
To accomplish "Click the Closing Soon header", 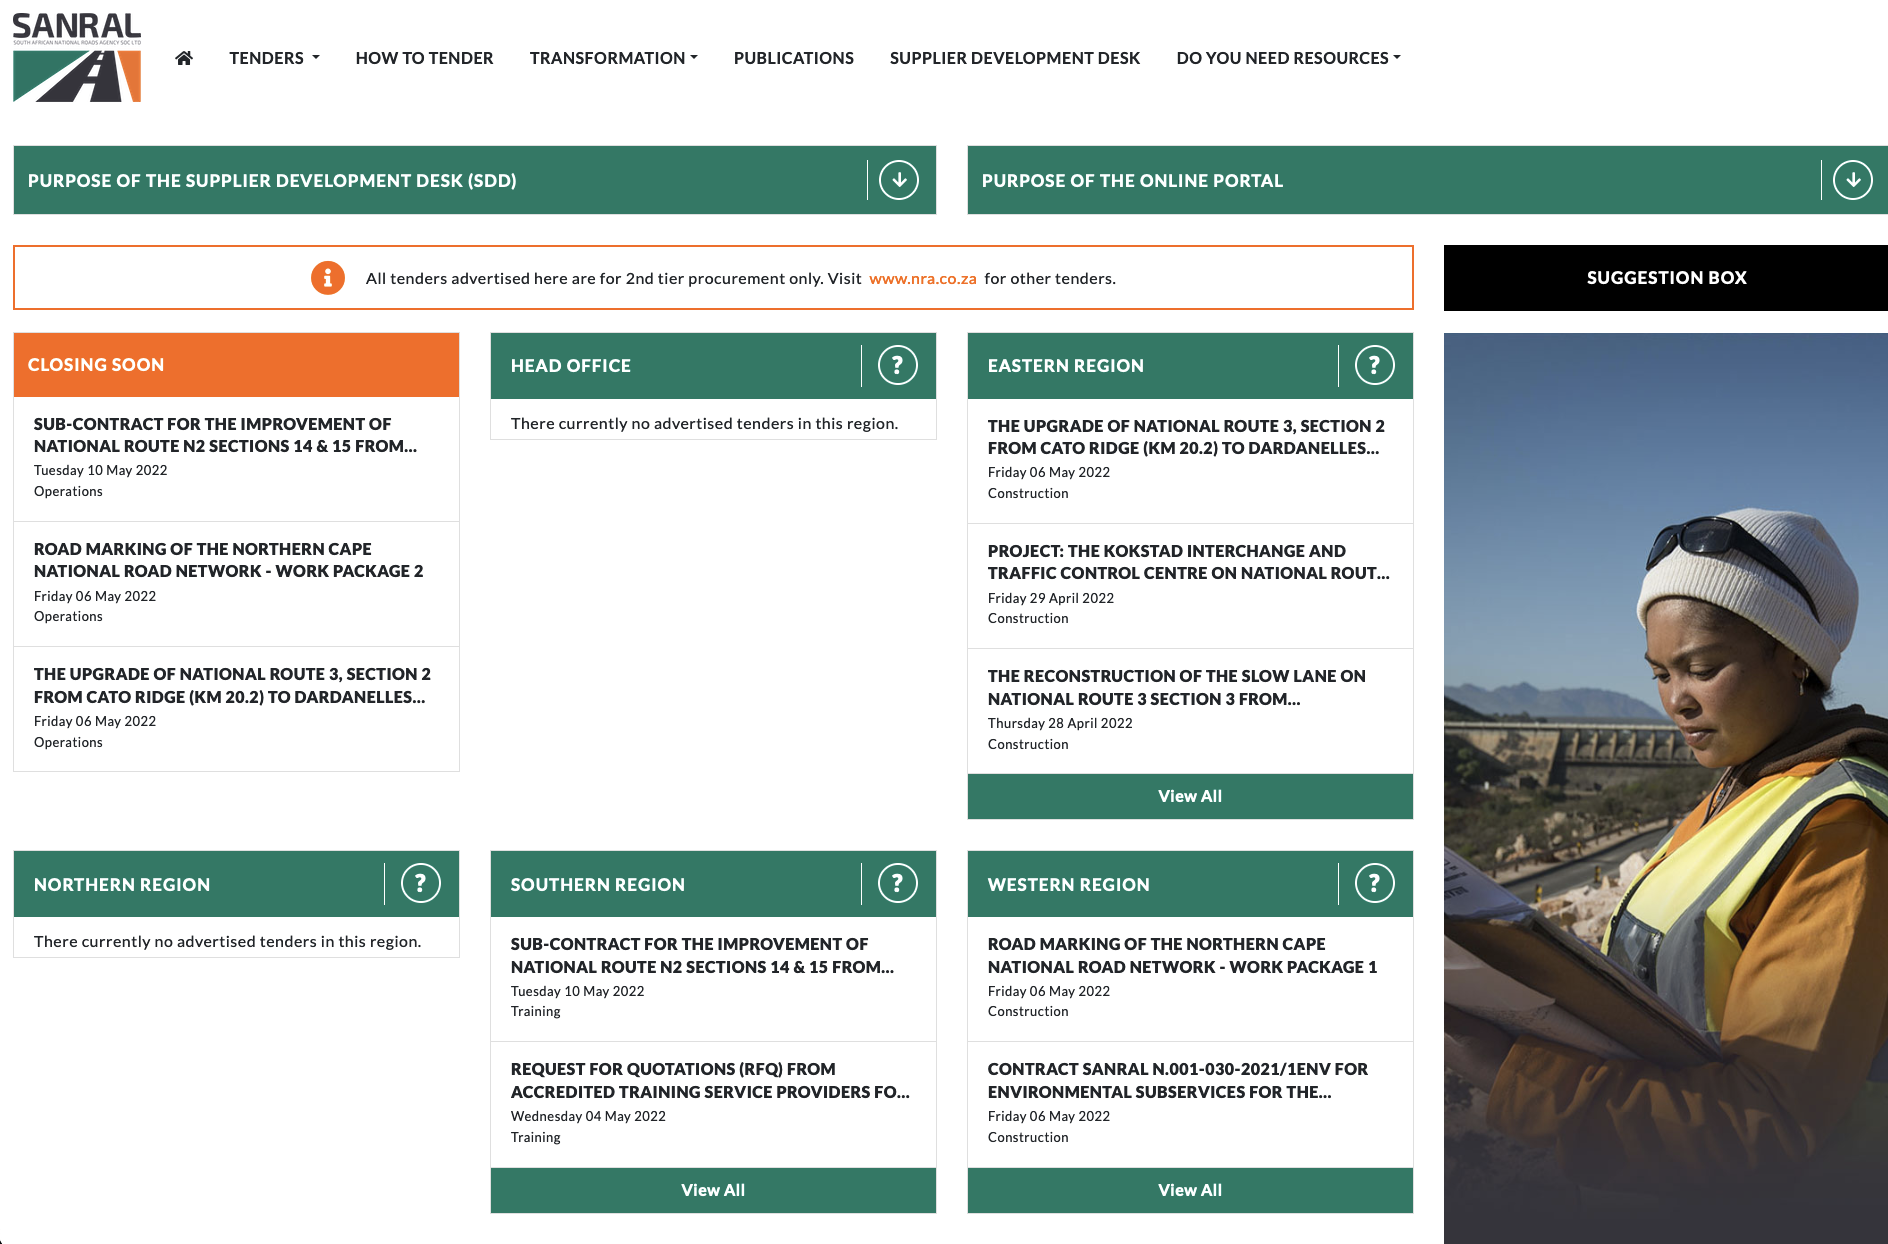I will tap(236, 365).
